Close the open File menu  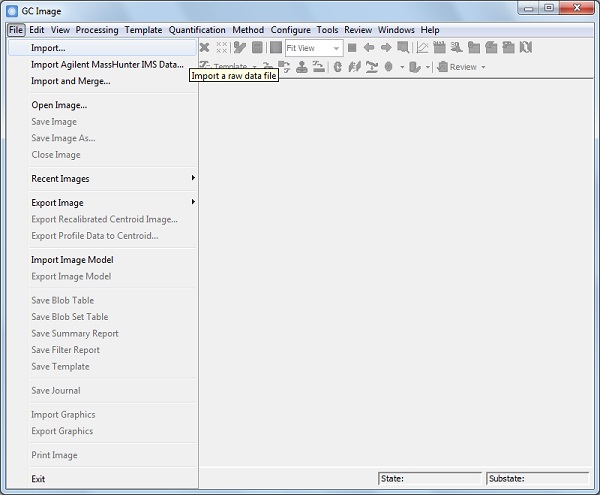tap(16, 30)
